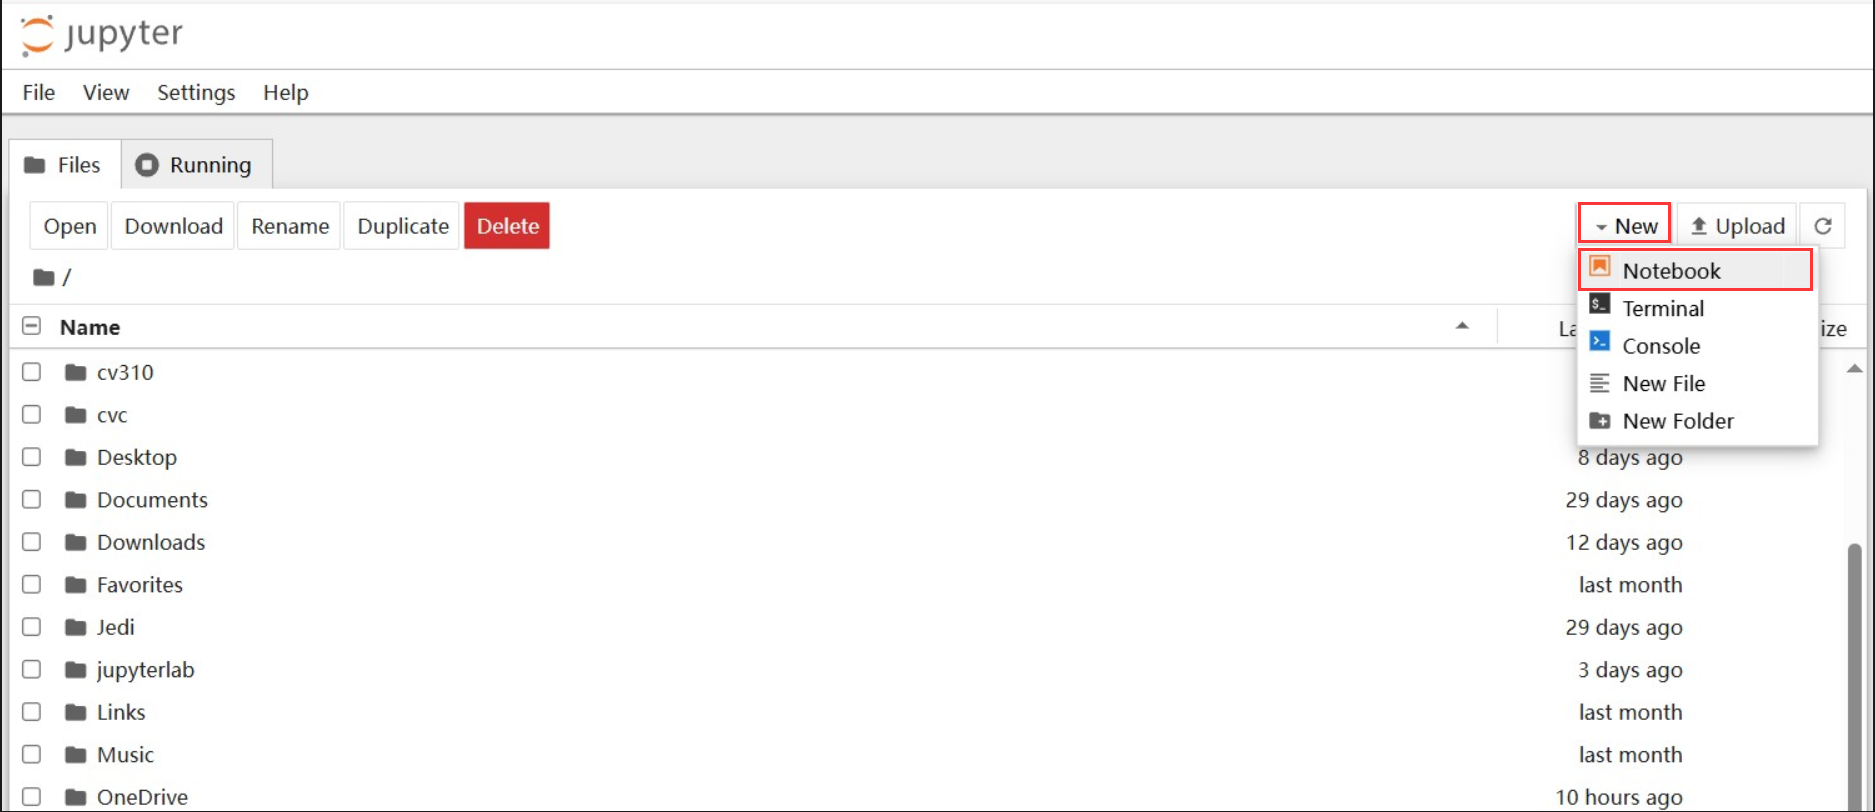Toggle the select-all header checkbox
Screen dimensions: 1875x812
tap(32, 326)
